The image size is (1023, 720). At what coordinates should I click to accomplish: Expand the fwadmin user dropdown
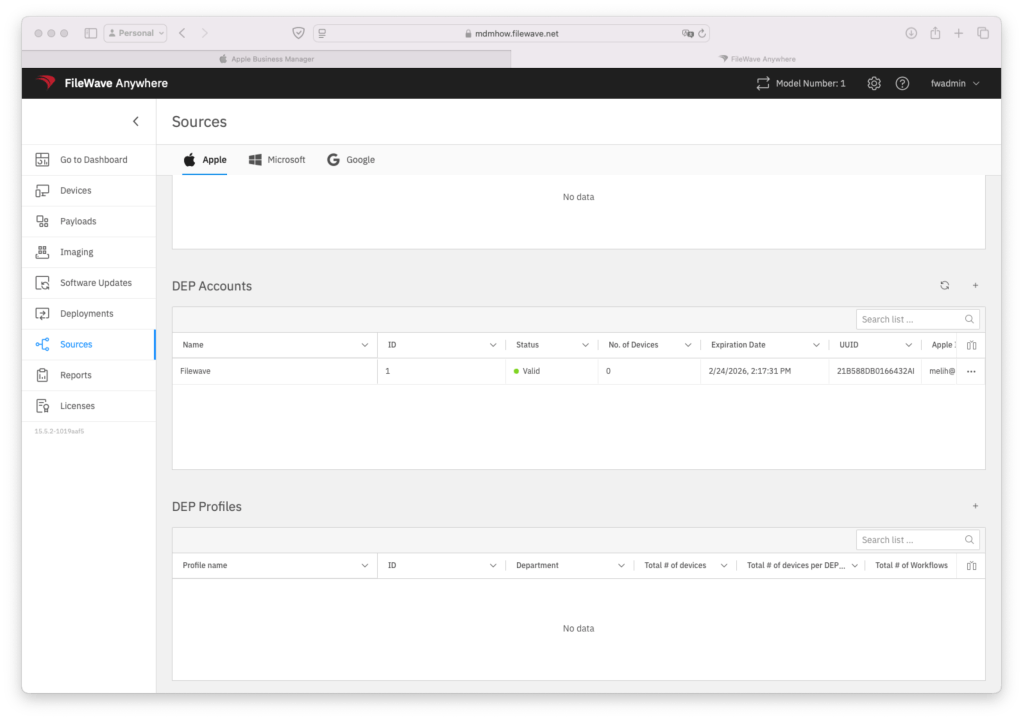(x=954, y=84)
